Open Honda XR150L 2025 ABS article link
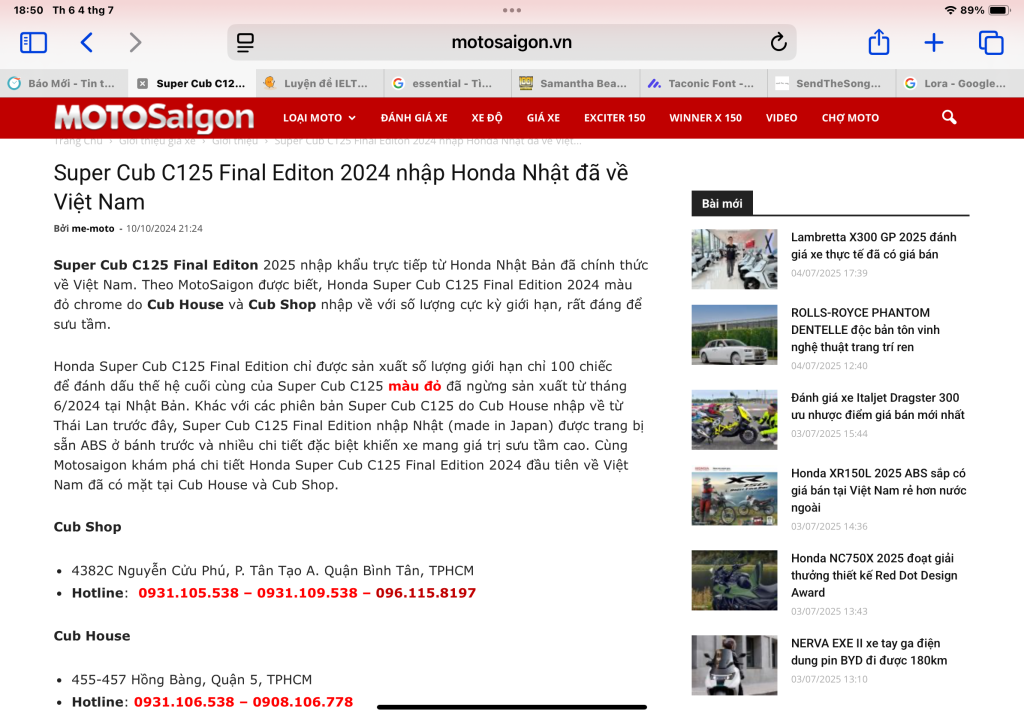Screen dimensions: 1024x716 [878, 491]
